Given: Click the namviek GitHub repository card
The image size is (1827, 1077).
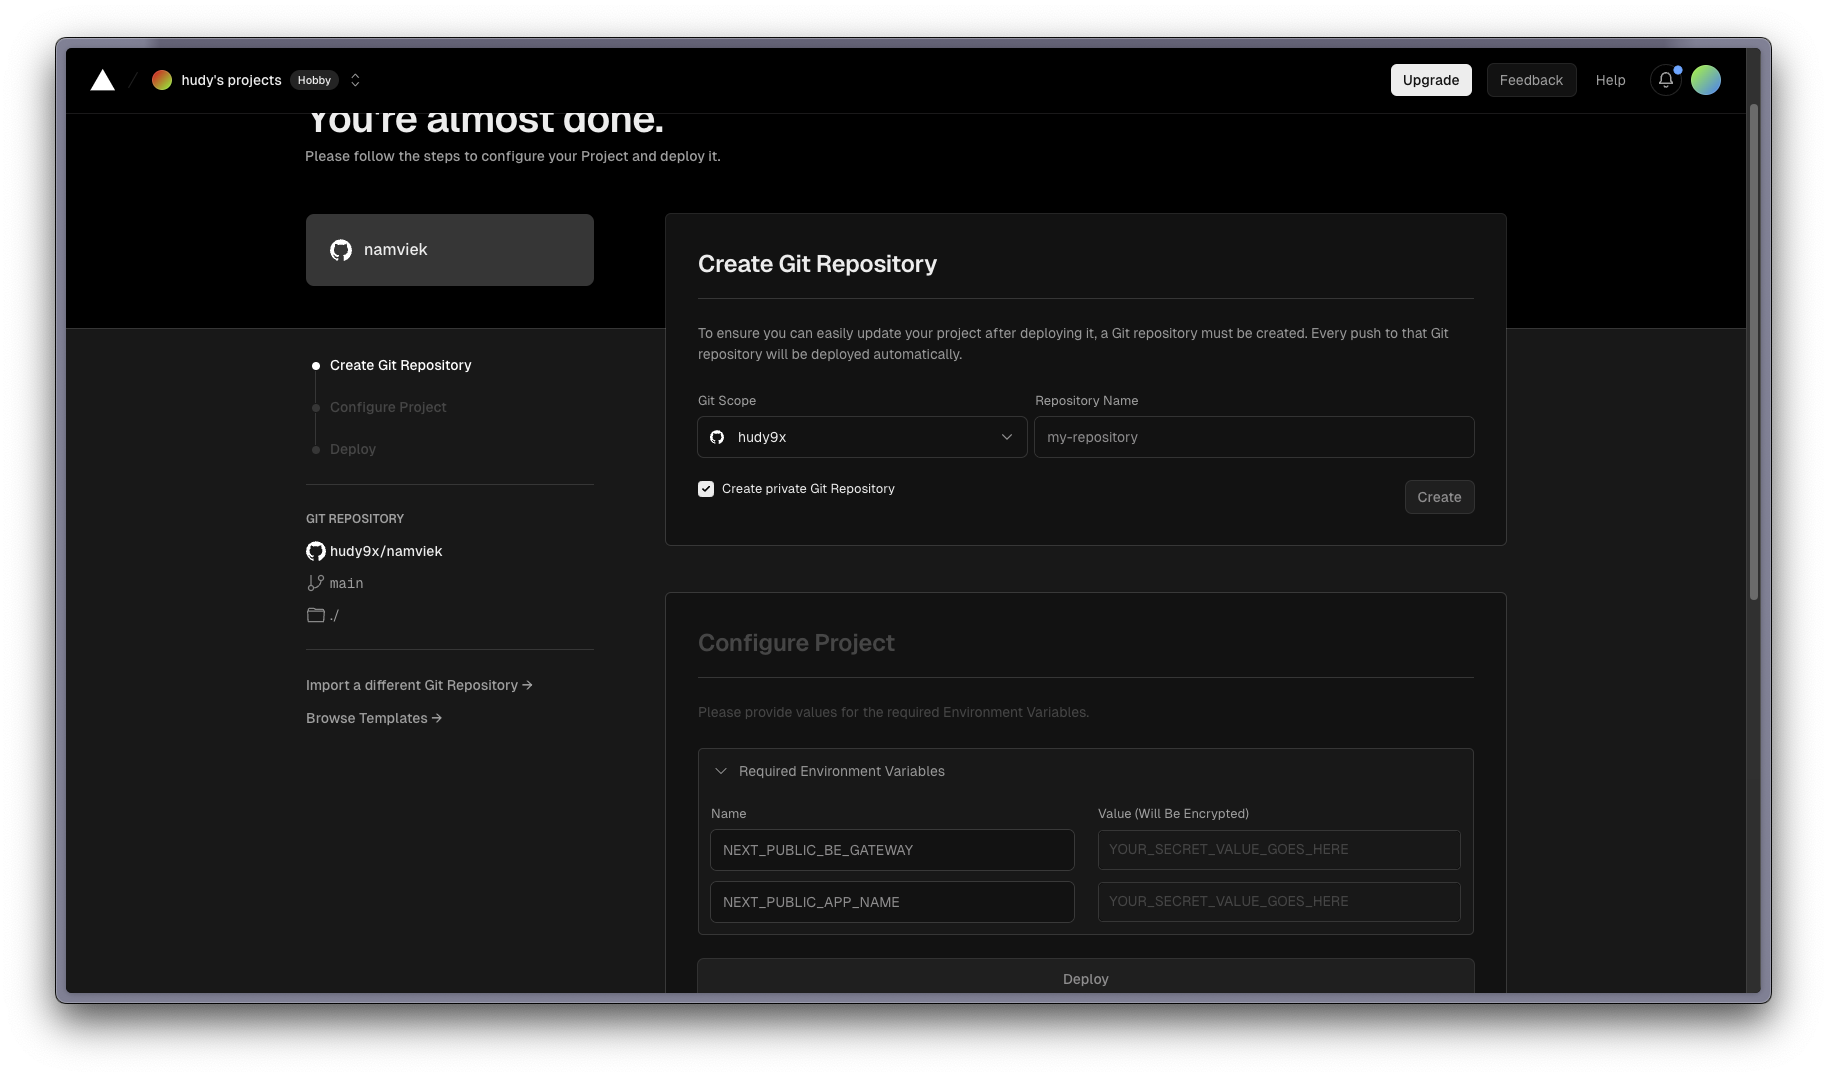Looking at the screenshot, I should click(450, 250).
